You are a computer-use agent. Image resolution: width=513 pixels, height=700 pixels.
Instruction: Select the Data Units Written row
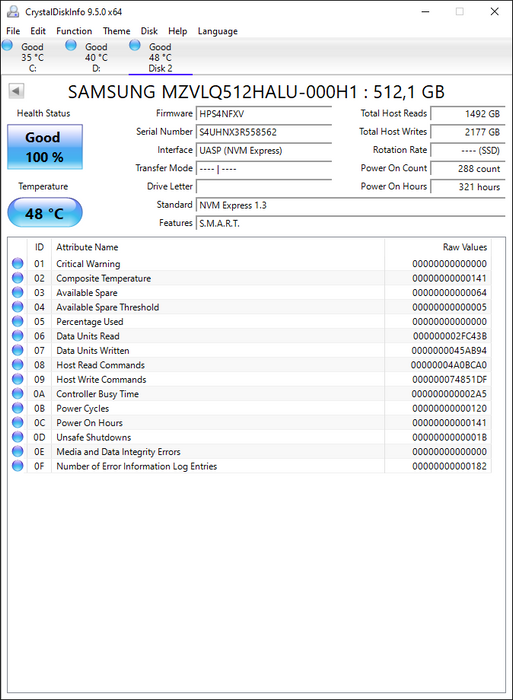click(x=250, y=350)
